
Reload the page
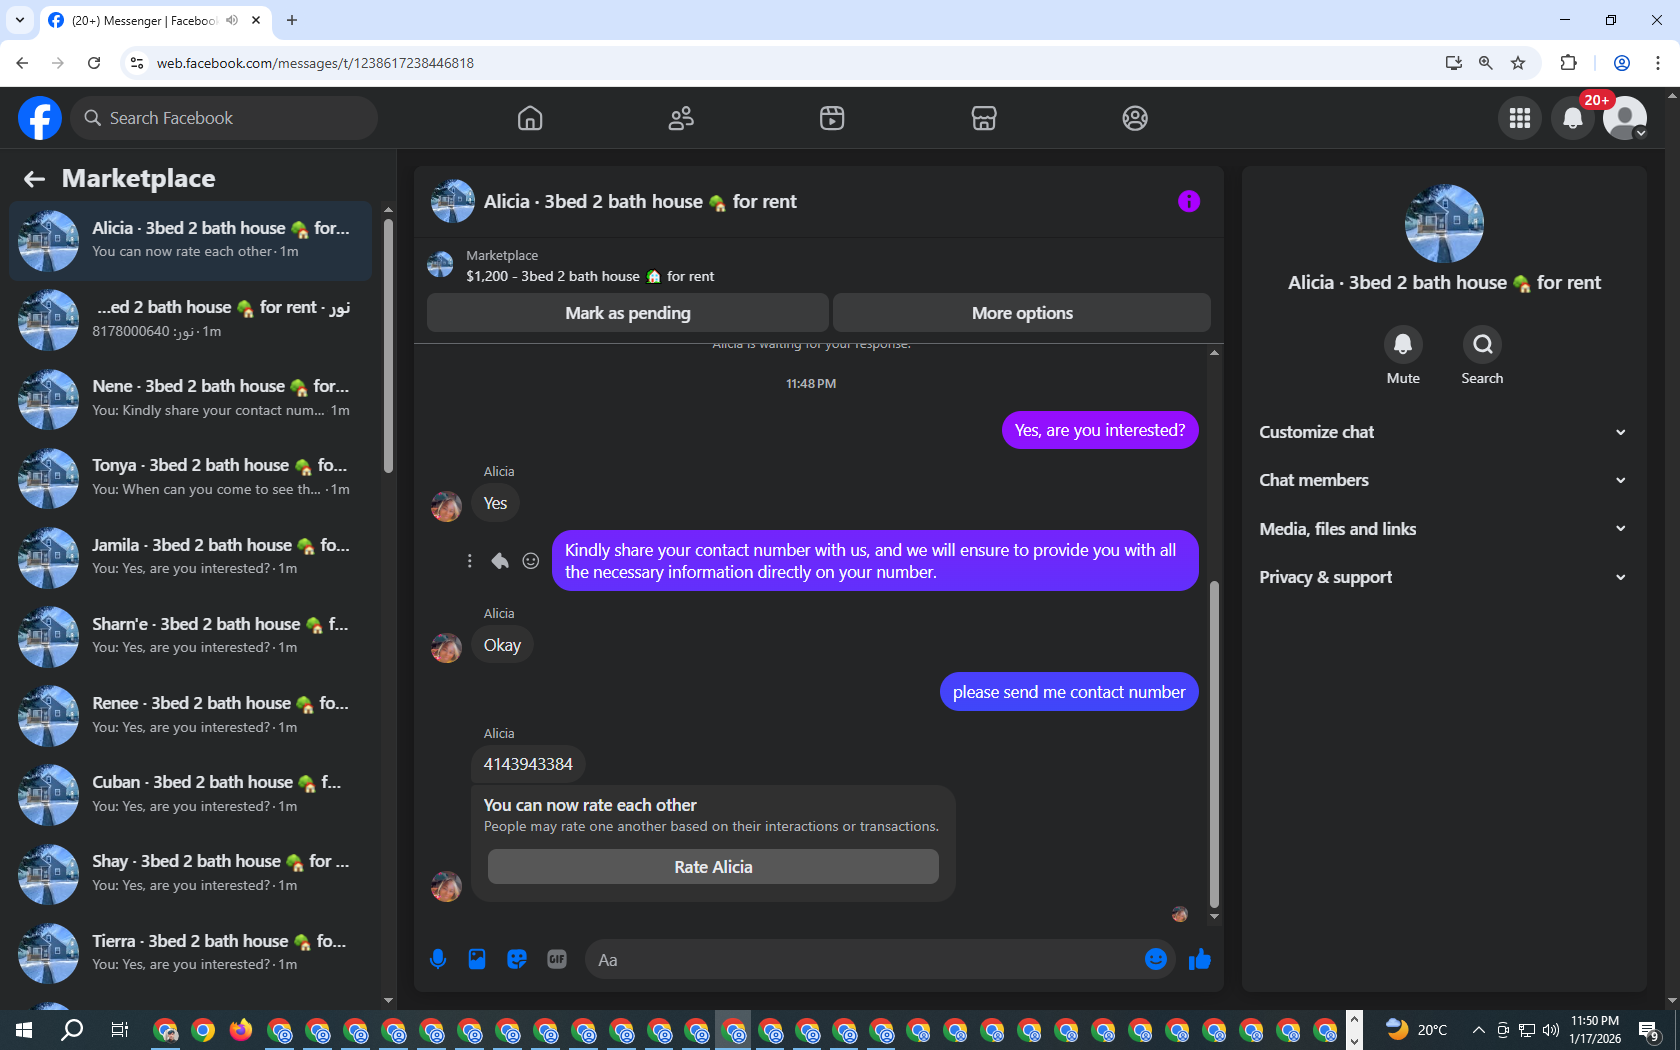(94, 63)
